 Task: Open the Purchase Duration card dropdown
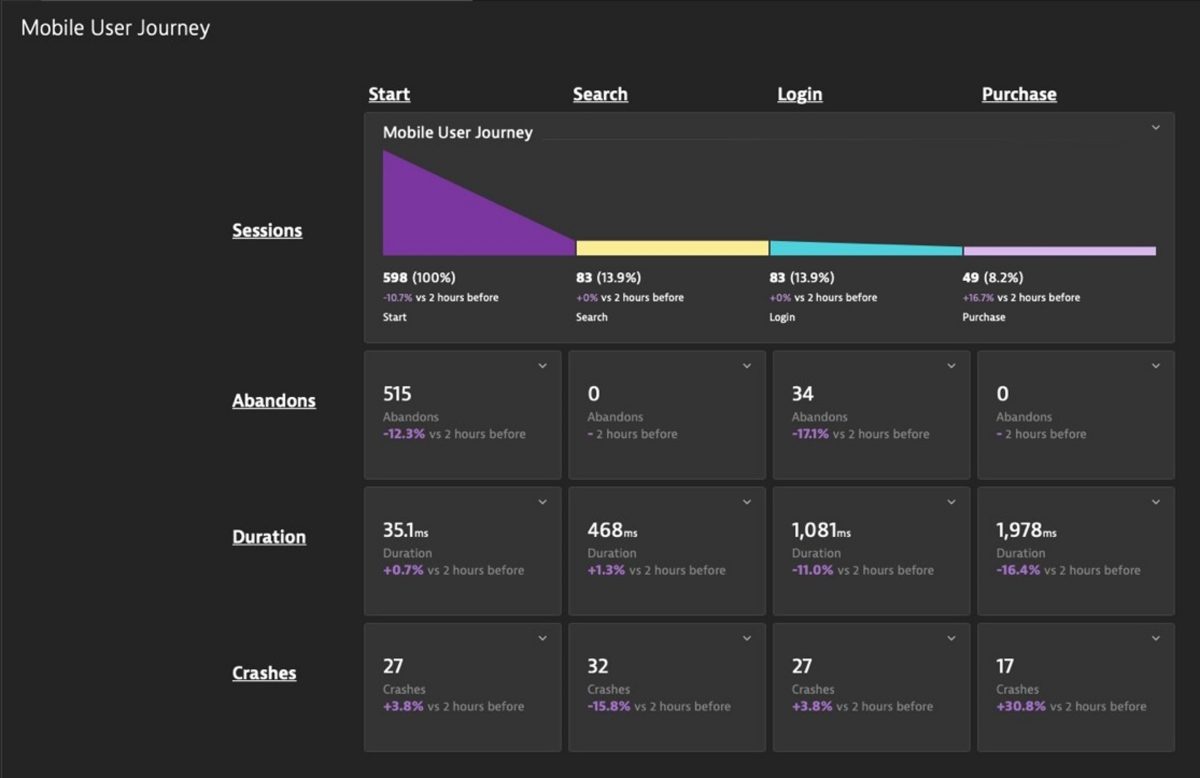1156,502
